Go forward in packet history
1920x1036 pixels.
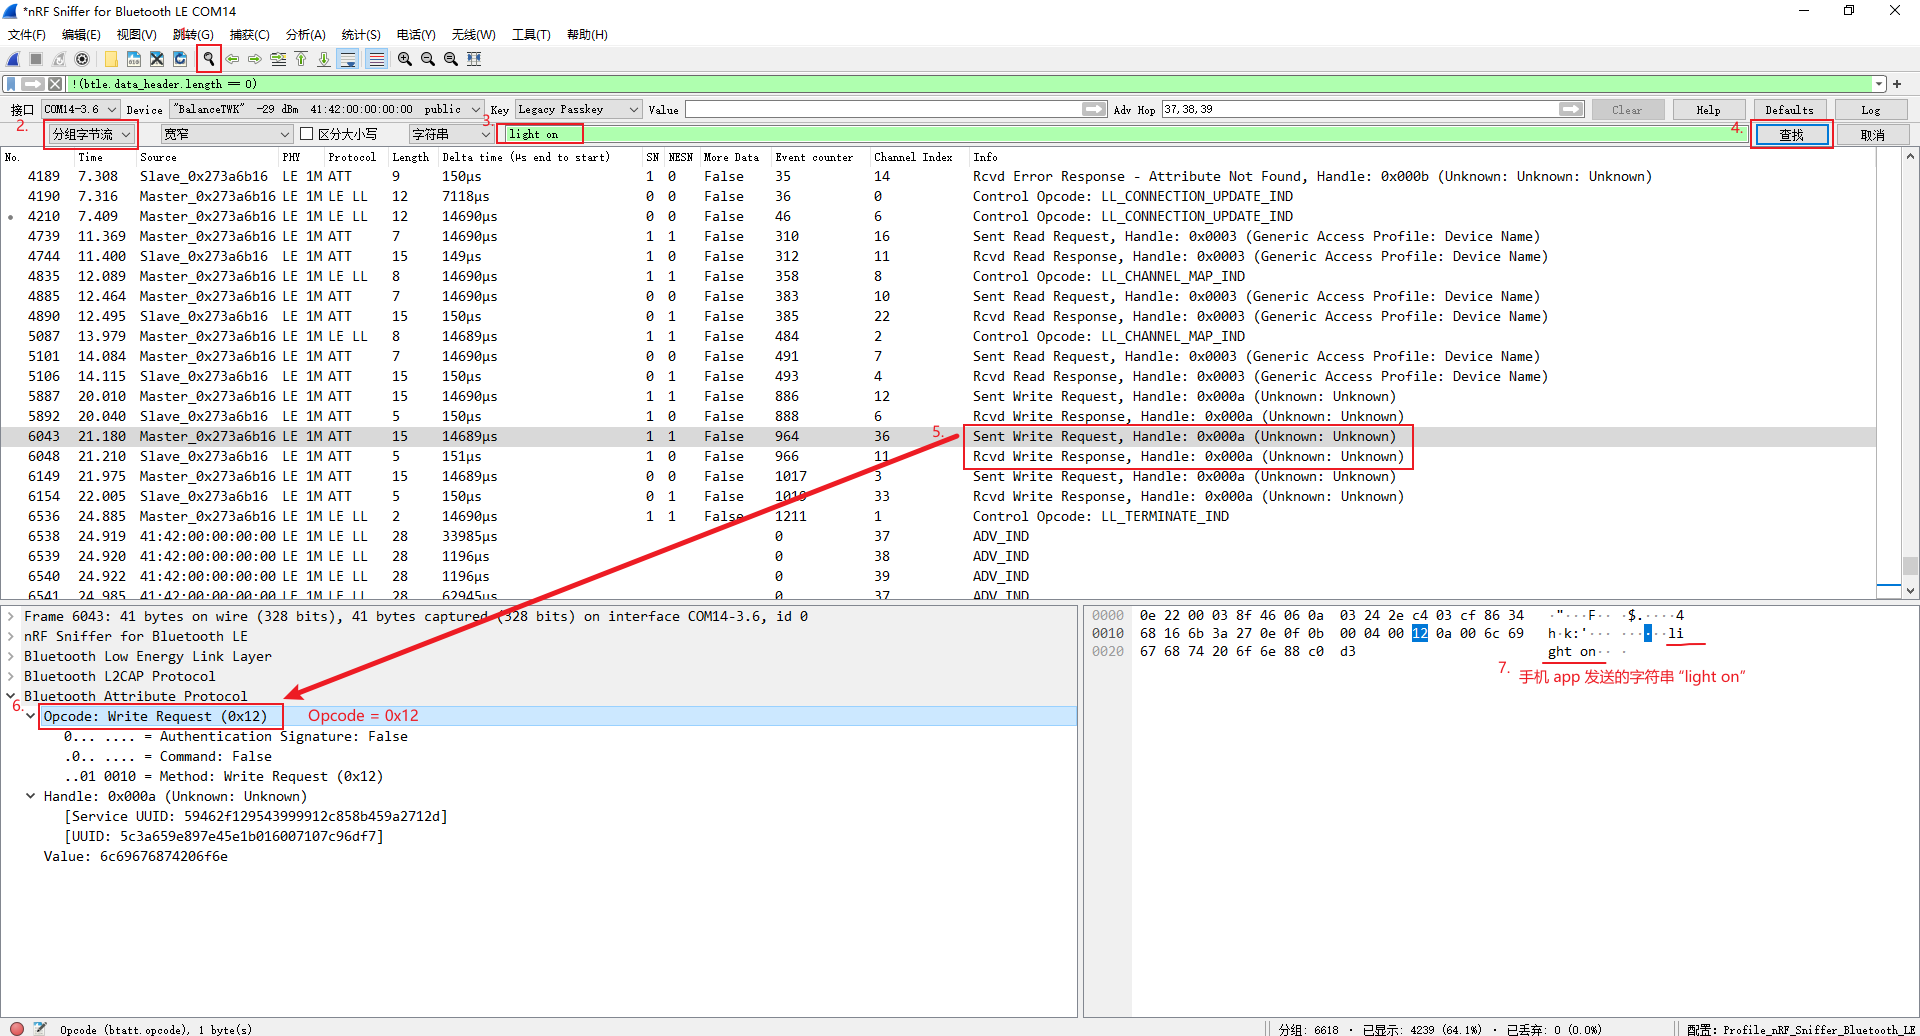pos(255,59)
